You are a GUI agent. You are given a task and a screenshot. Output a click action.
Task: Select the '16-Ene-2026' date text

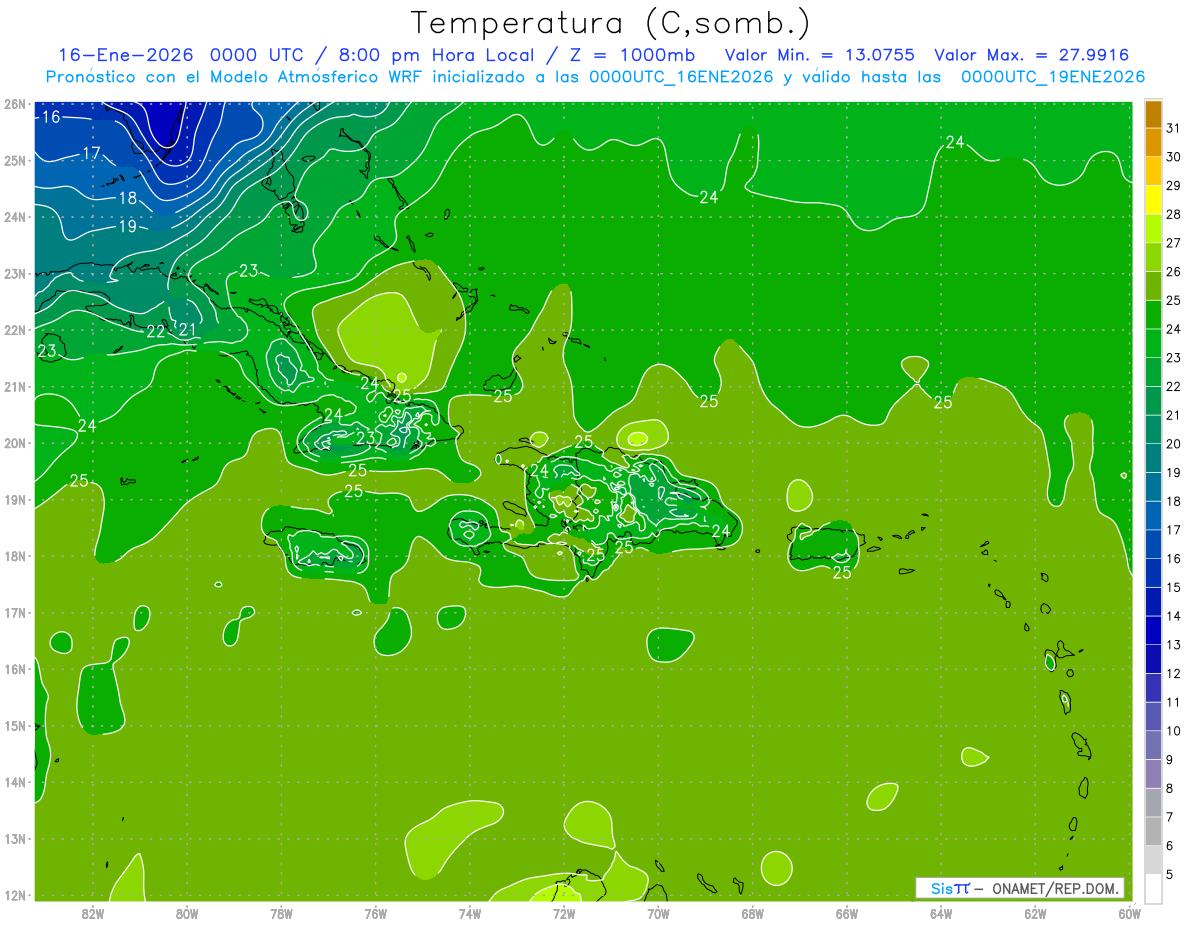(124, 55)
